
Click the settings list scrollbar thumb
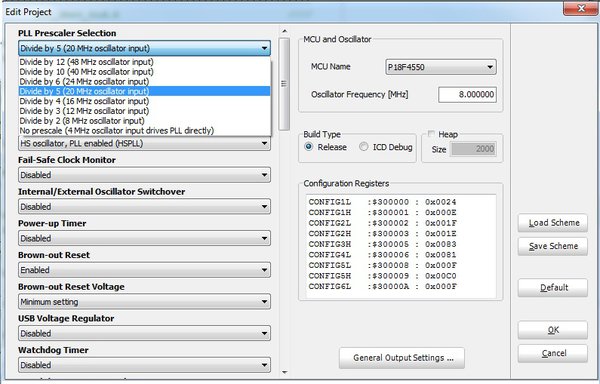(x=284, y=84)
